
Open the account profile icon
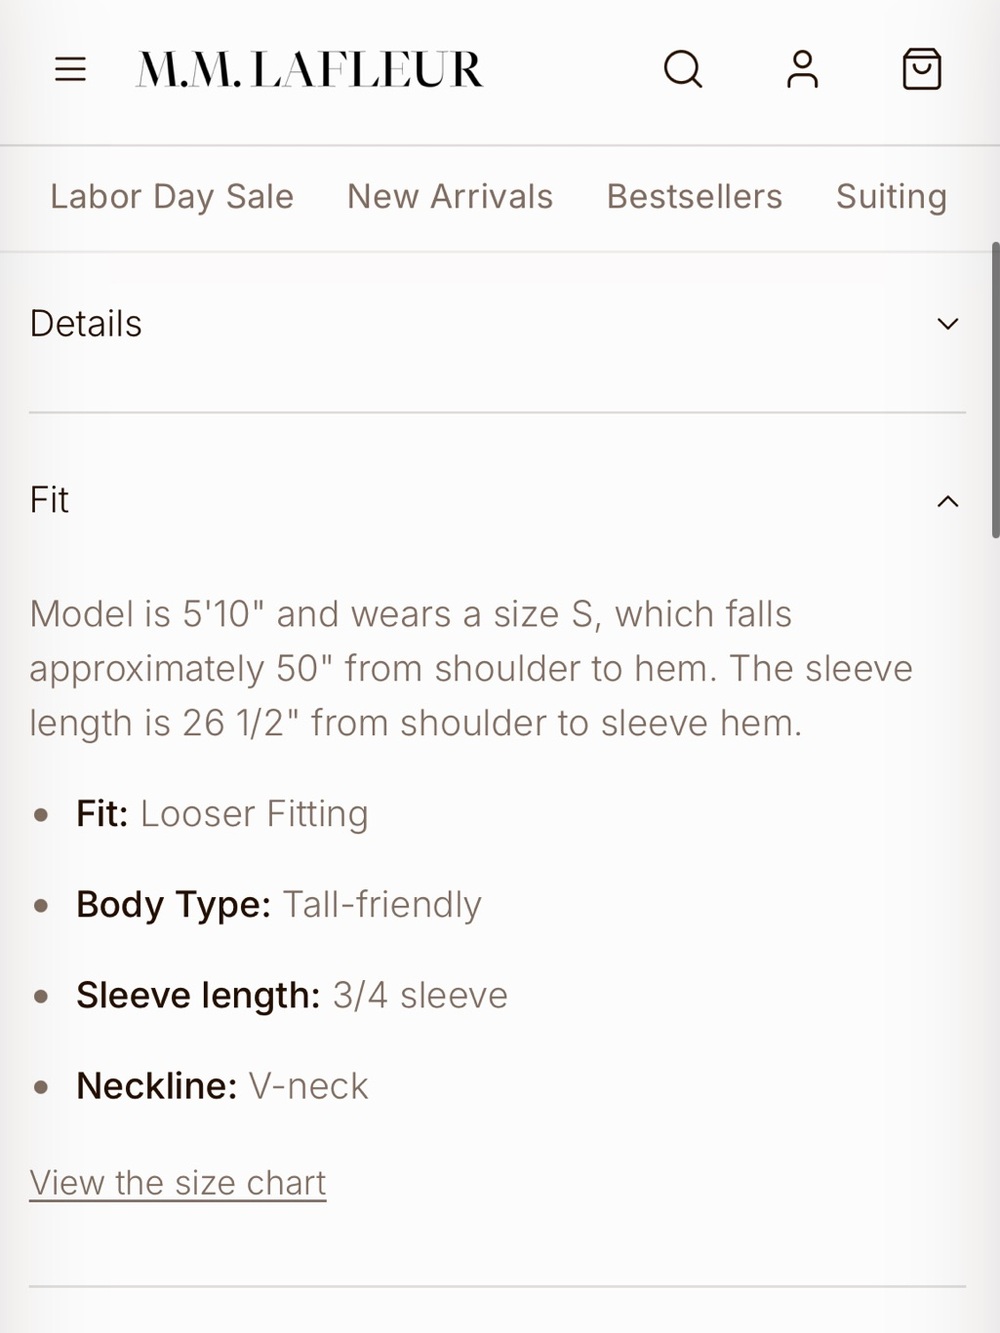802,69
